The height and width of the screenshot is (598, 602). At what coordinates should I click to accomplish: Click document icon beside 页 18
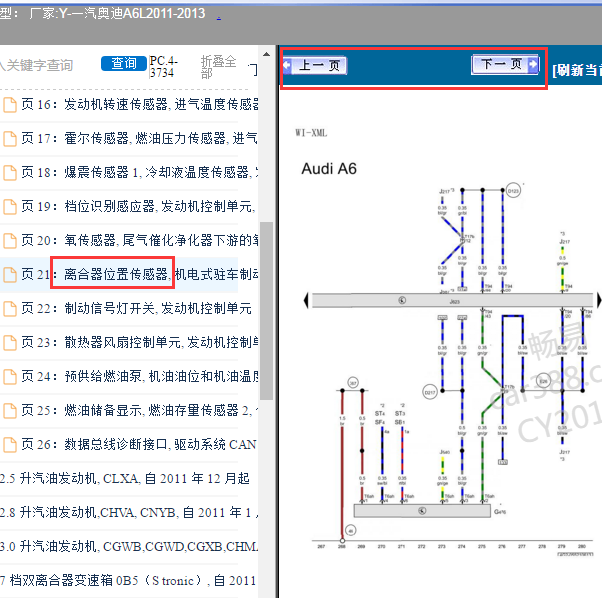click(x=10, y=173)
